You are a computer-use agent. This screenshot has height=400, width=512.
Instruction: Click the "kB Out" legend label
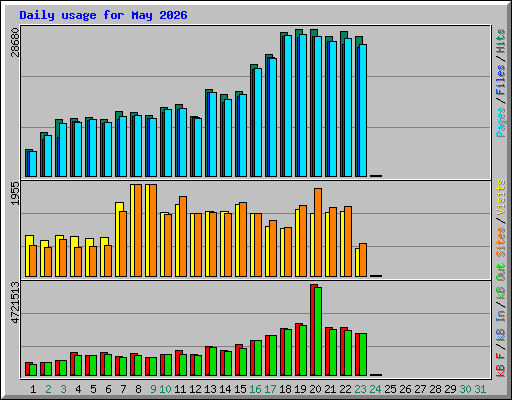(501, 282)
